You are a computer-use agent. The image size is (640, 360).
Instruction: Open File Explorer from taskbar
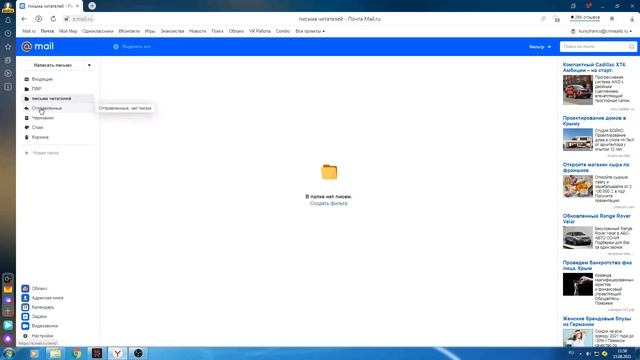click(55, 353)
